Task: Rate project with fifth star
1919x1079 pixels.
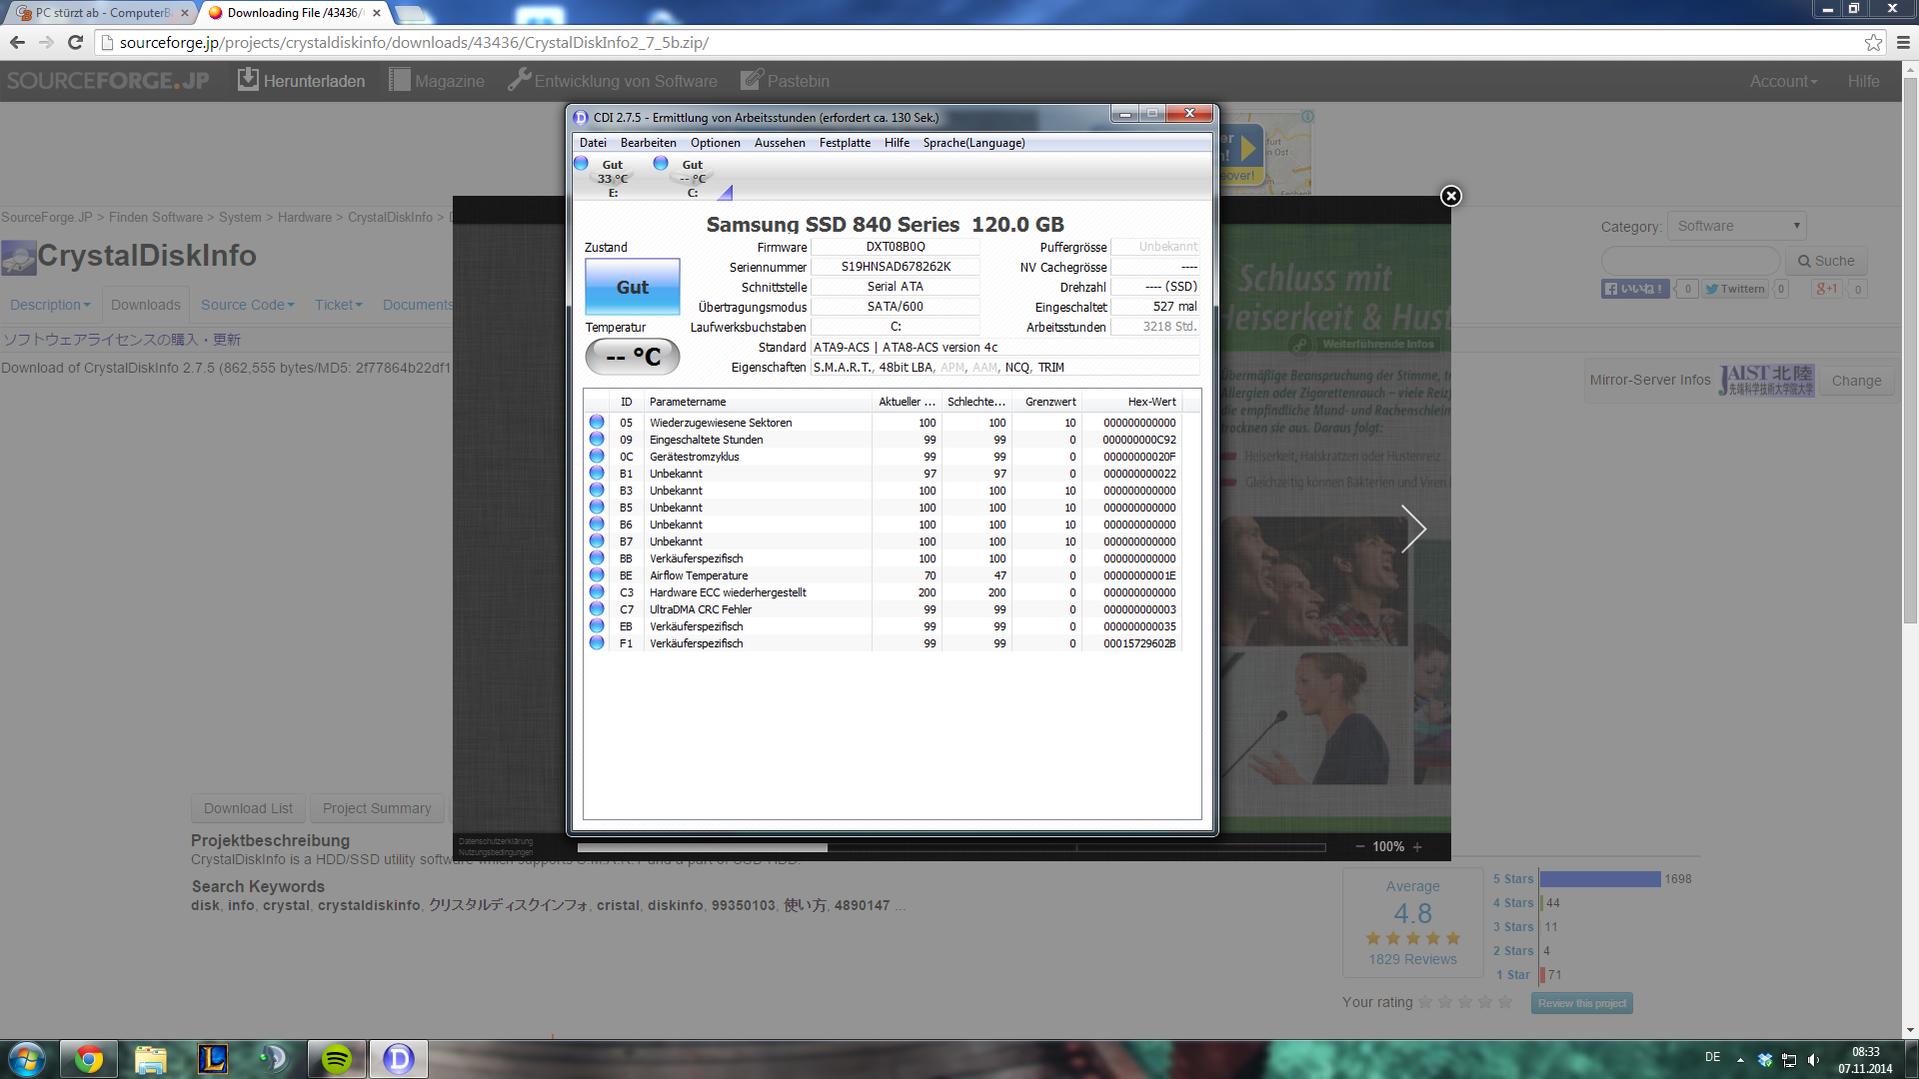Action: tap(1505, 1002)
